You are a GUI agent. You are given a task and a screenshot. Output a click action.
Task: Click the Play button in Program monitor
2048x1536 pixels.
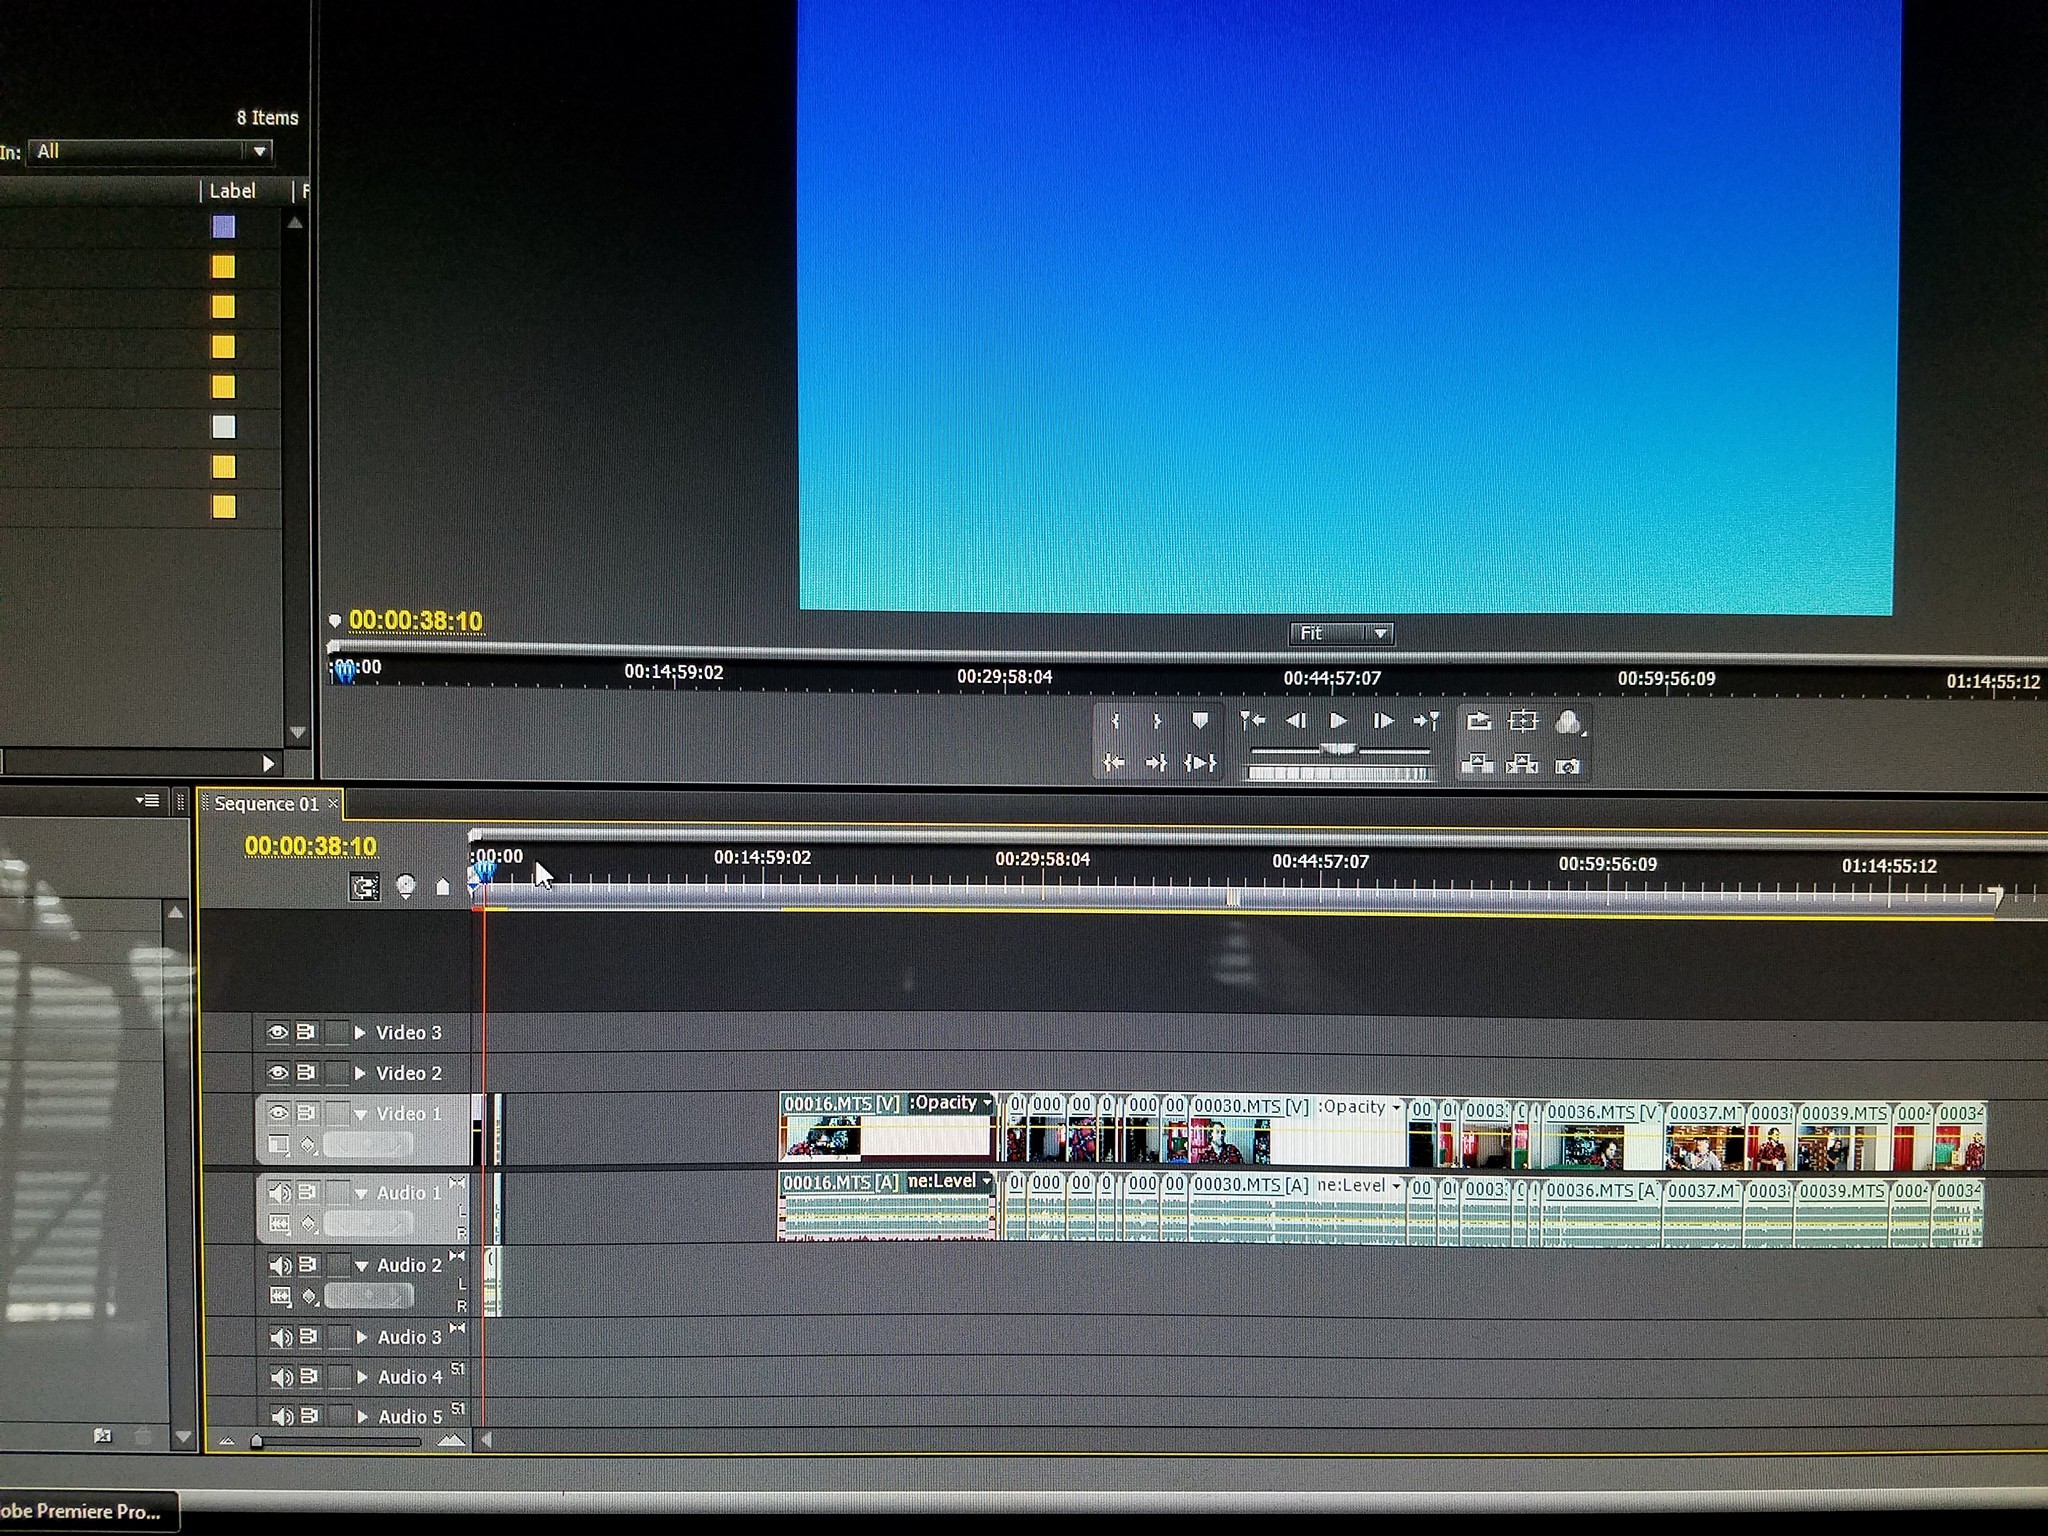pyautogui.click(x=1338, y=721)
